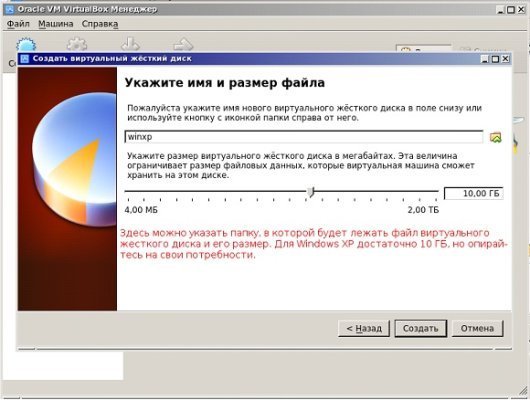Click the VirtualBox Manager window title icon
Screen dimensions: 530x400
(10, 9)
